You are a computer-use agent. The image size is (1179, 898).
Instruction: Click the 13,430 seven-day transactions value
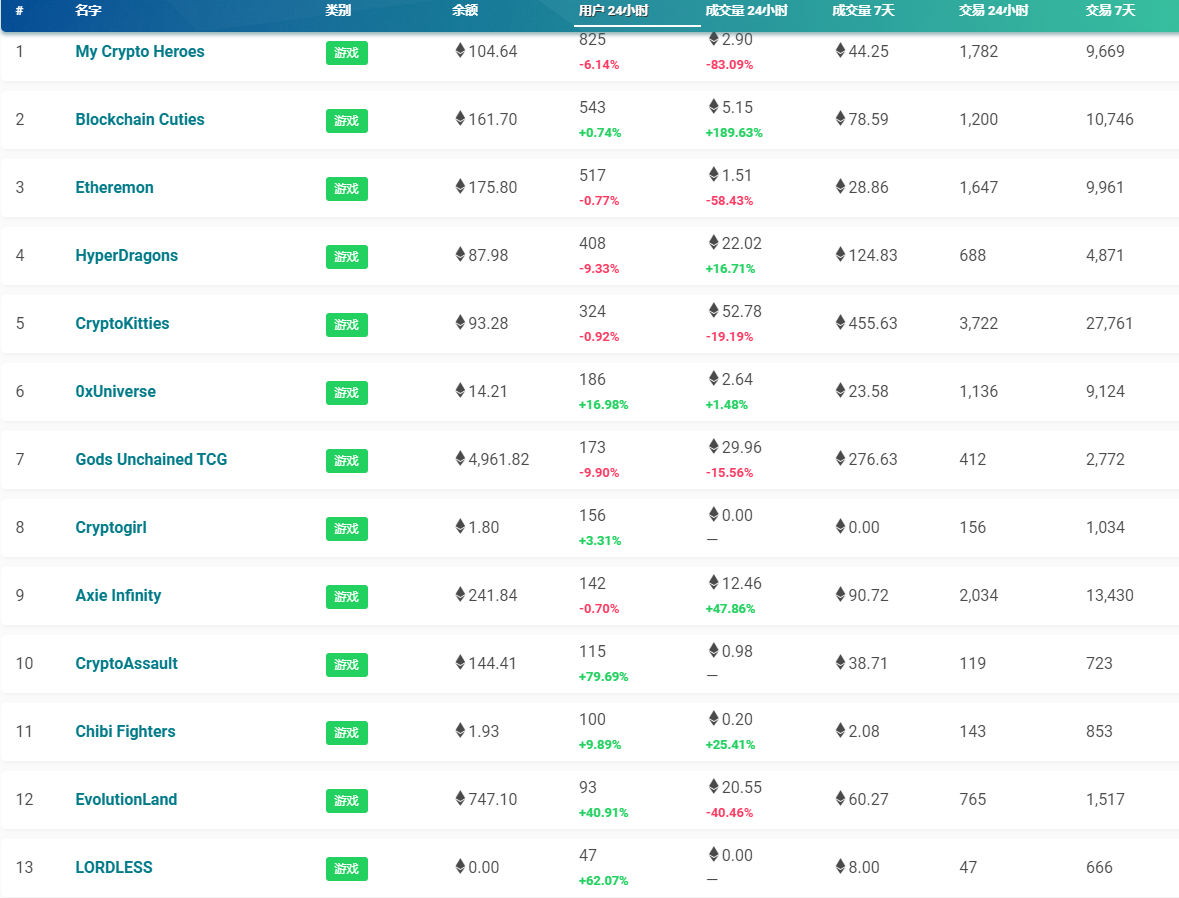(x=1109, y=596)
